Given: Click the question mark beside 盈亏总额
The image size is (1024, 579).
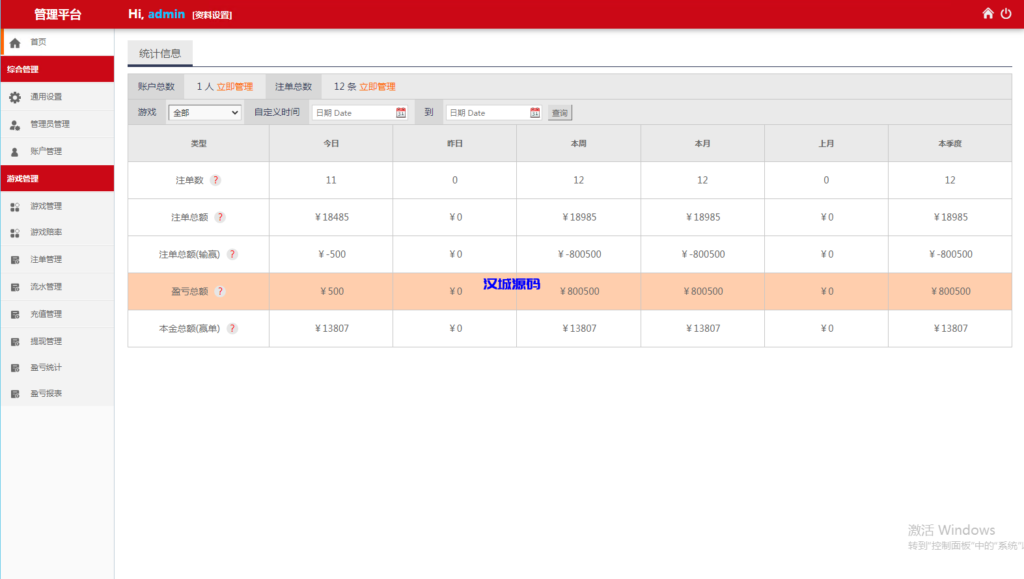Looking at the screenshot, I should click(x=220, y=292).
